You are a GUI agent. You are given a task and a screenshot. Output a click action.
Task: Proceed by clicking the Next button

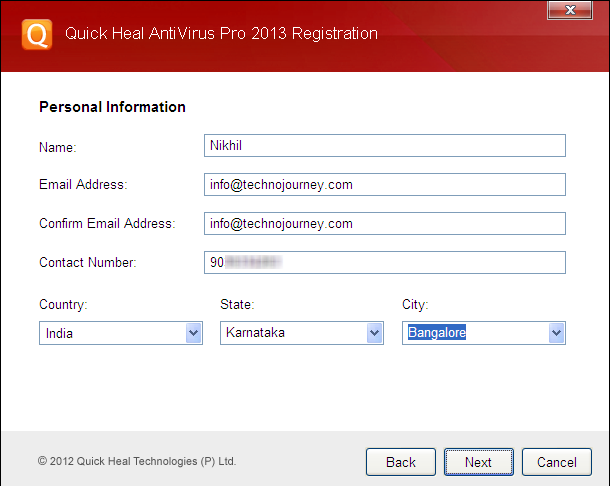point(479,462)
